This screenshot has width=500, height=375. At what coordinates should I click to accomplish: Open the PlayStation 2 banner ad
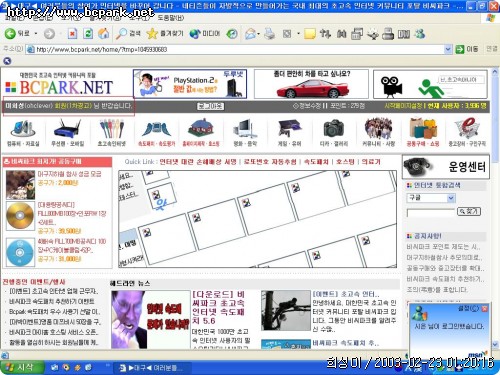190,84
